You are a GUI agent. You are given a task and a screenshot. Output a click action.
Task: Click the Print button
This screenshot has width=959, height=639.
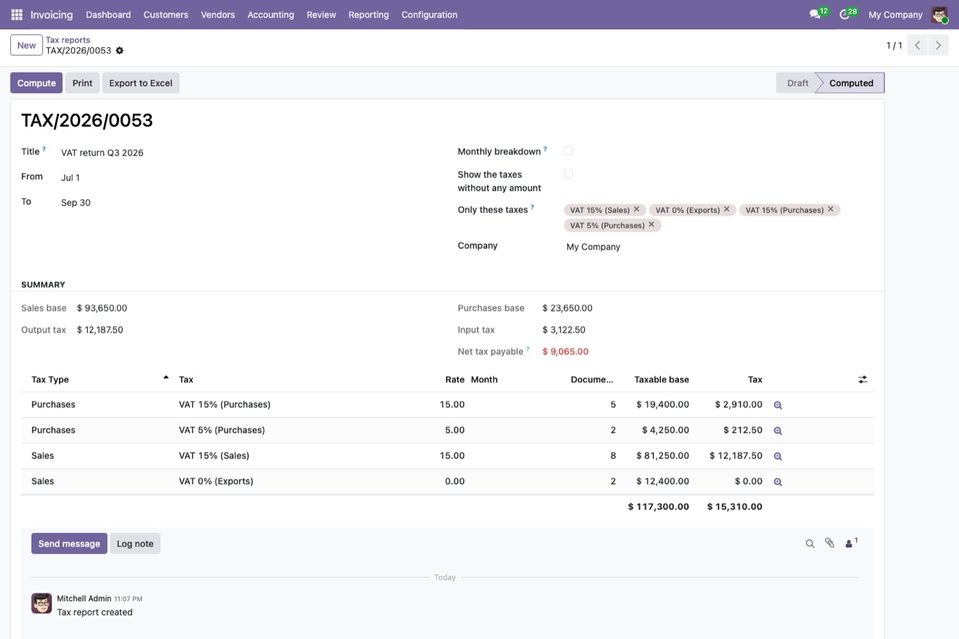click(83, 83)
